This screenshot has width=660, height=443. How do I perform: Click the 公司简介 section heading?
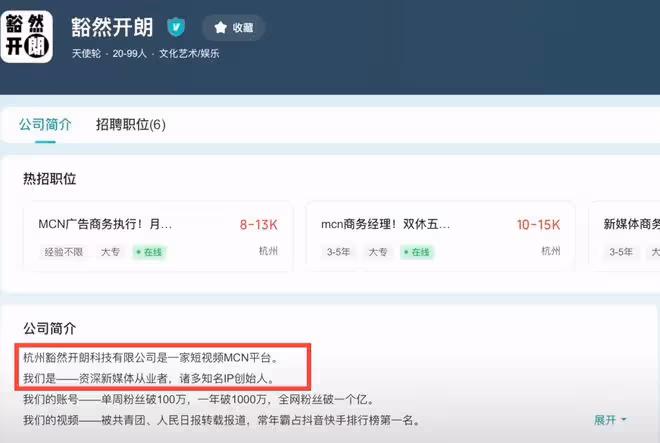[x=50, y=328]
